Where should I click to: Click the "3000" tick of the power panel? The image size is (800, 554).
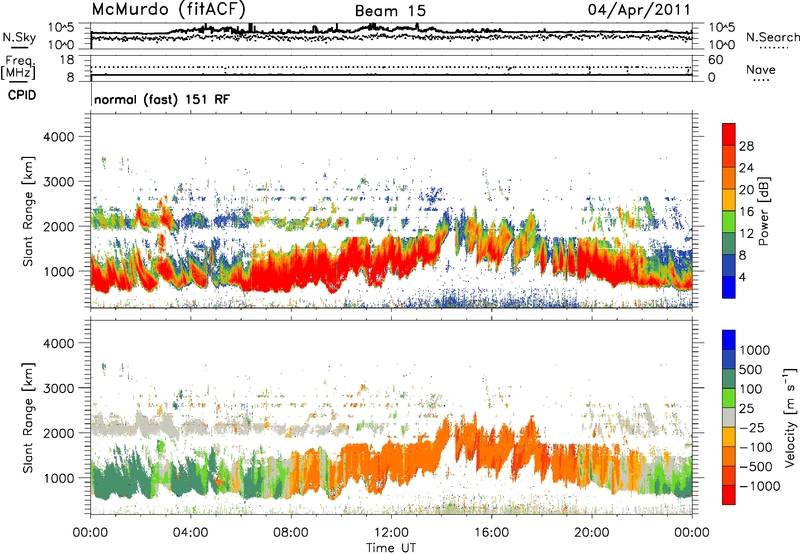(58, 182)
